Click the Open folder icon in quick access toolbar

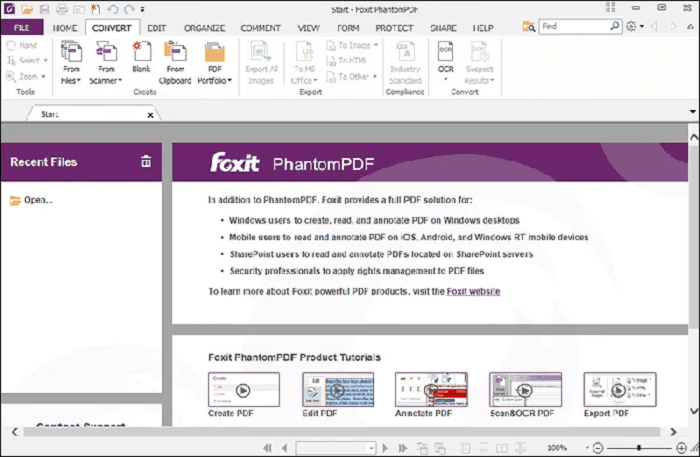click(27, 9)
